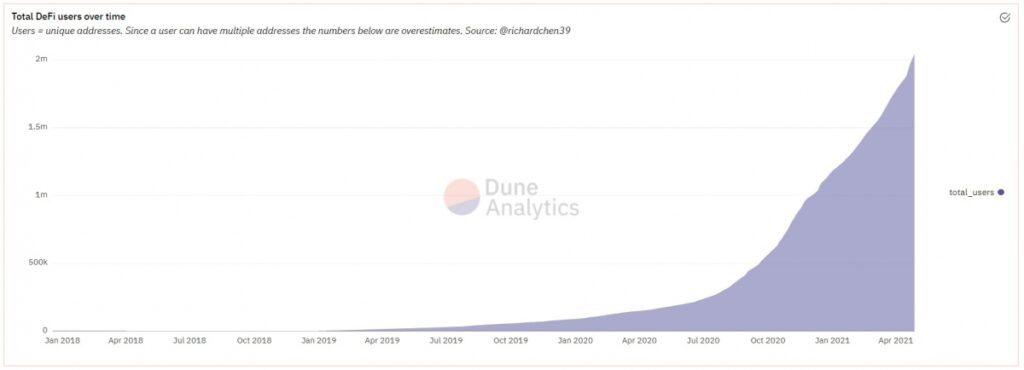Screen dimensions: 1024x370
Task: Click the Oct 2020 x-axis label
Action: click(x=768, y=341)
